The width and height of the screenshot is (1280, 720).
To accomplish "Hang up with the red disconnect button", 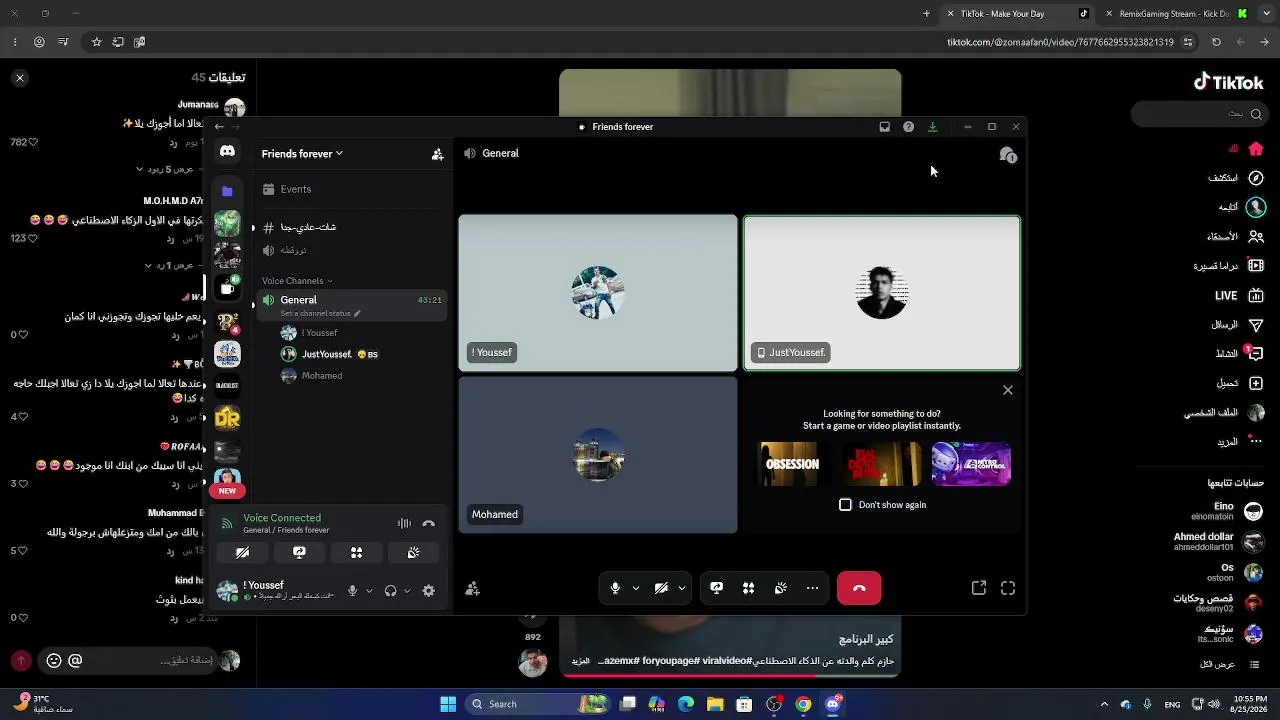I will pos(859,588).
